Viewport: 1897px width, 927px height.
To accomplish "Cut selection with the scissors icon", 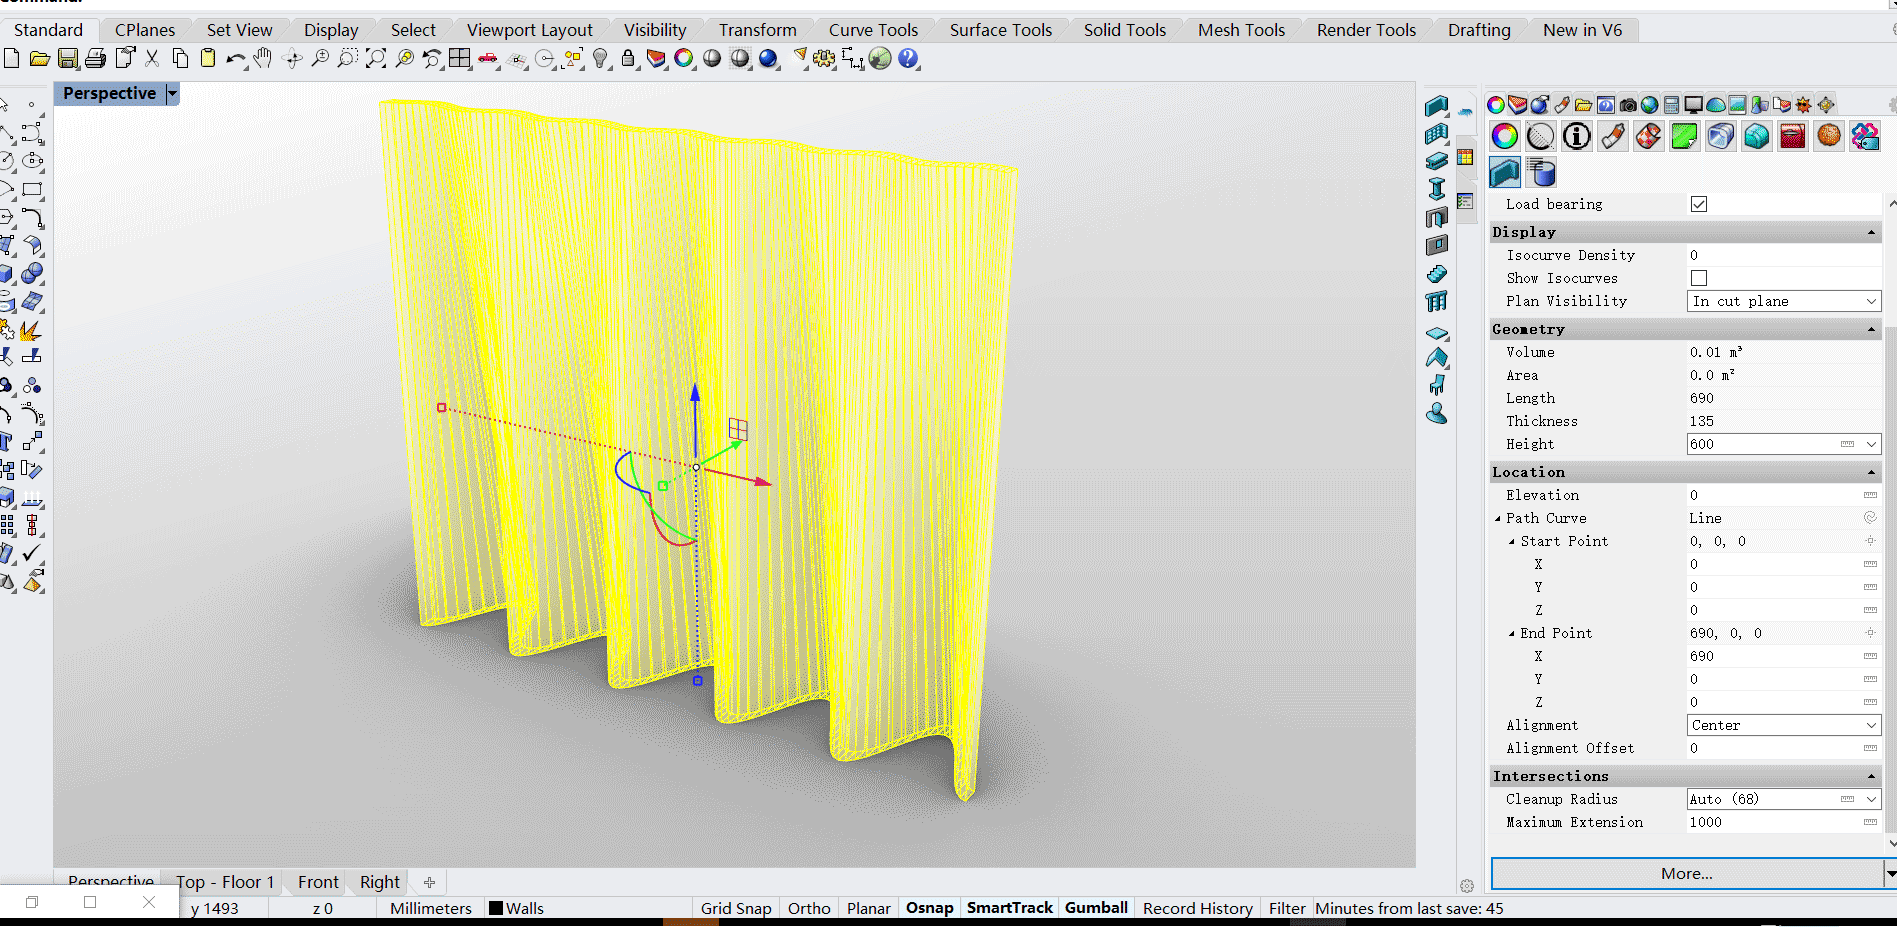I will [x=152, y=59].
